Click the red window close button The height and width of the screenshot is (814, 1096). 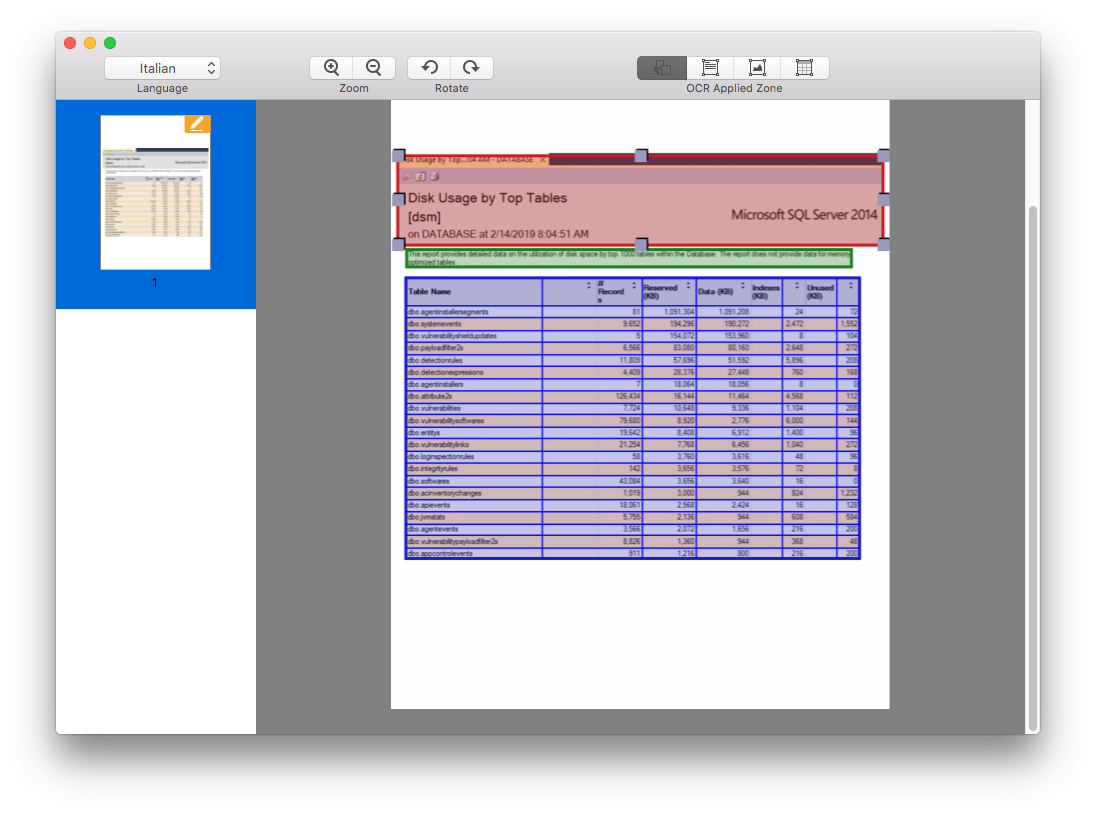[70, 43]
